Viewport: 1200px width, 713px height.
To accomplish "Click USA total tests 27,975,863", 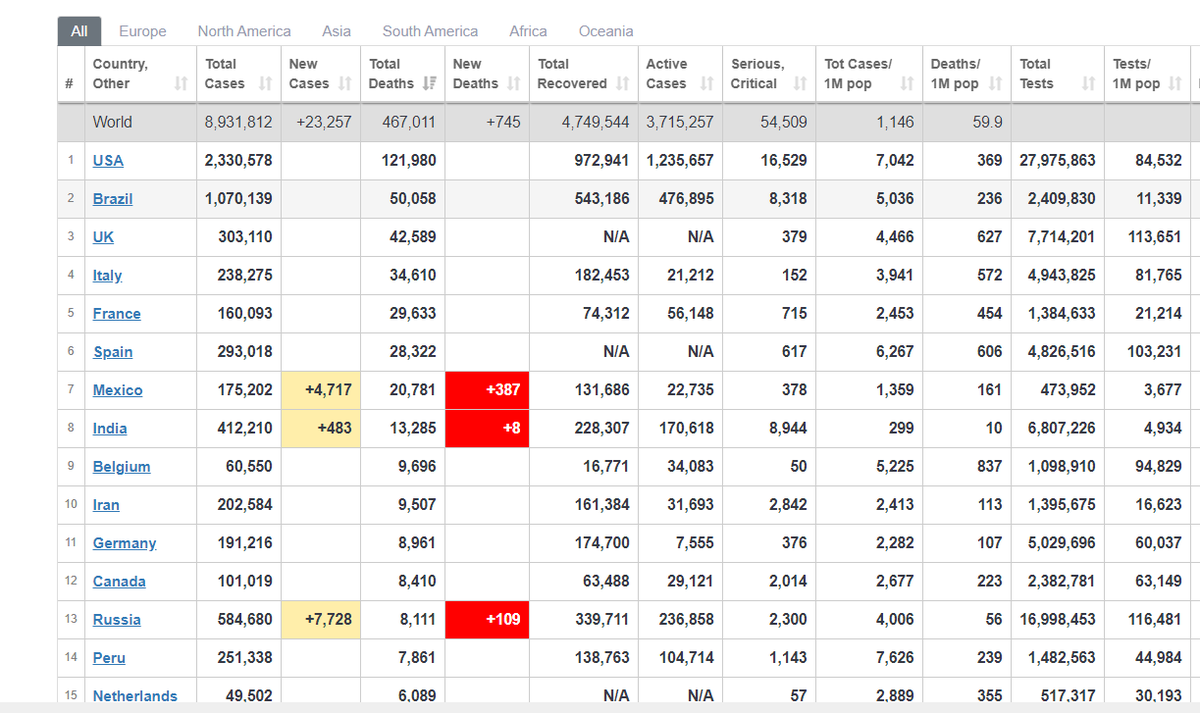I will pos(1057,161).
